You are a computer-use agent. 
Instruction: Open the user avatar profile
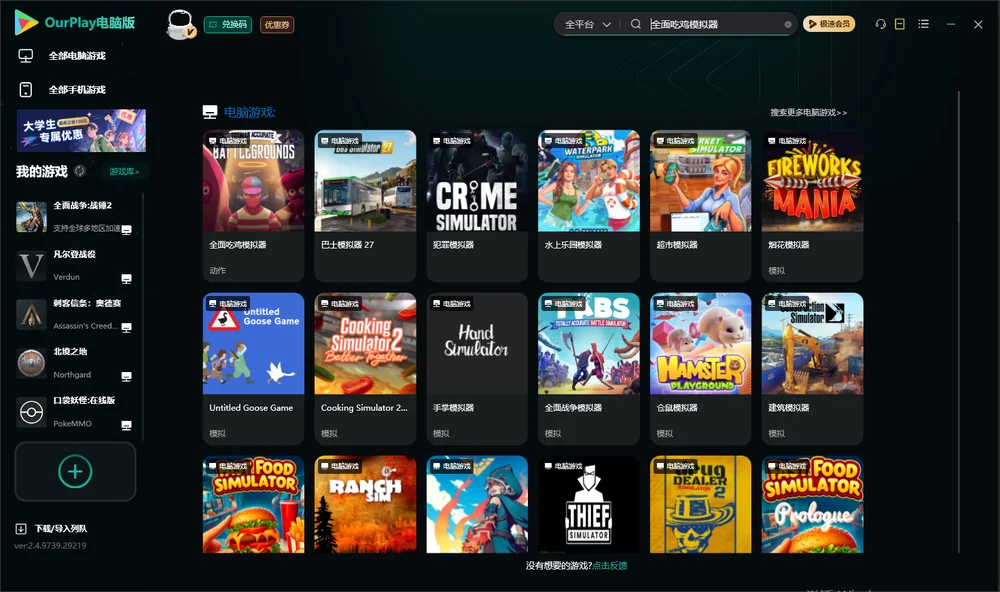[180, 25]
